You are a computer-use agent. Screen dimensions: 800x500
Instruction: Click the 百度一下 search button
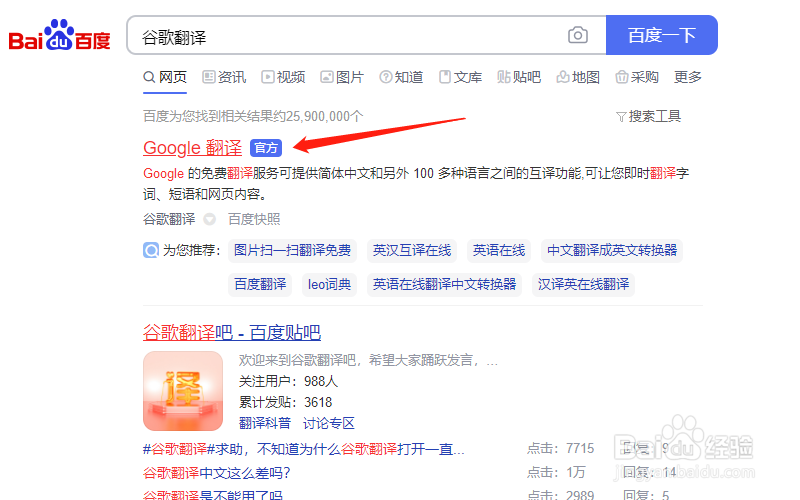(x=662, y=35)
